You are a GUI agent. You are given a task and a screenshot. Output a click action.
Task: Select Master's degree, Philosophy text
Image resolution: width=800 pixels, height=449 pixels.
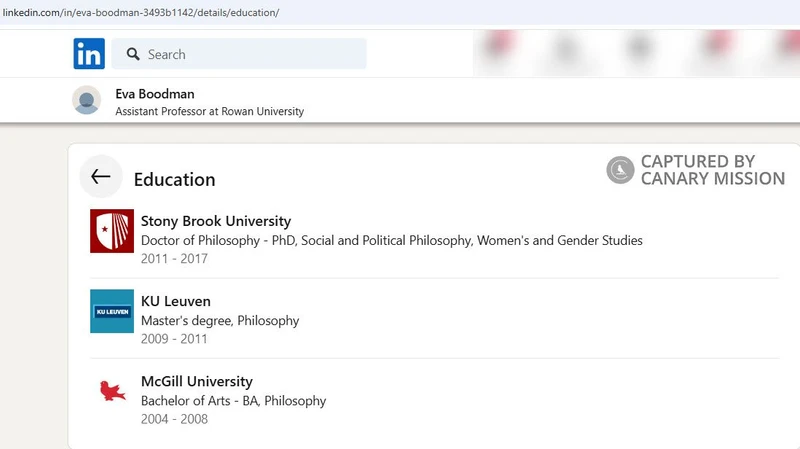click(220, 320)
